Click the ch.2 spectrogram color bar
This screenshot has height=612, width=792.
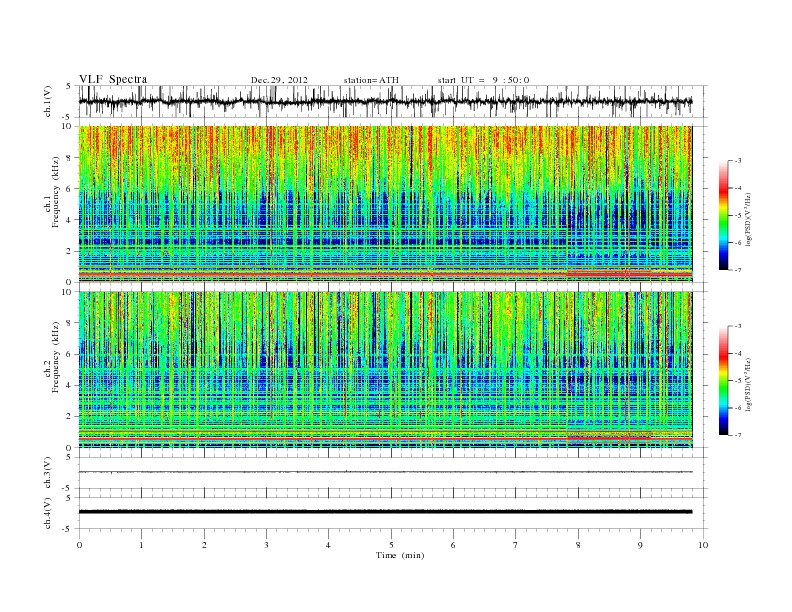(723, 380)
